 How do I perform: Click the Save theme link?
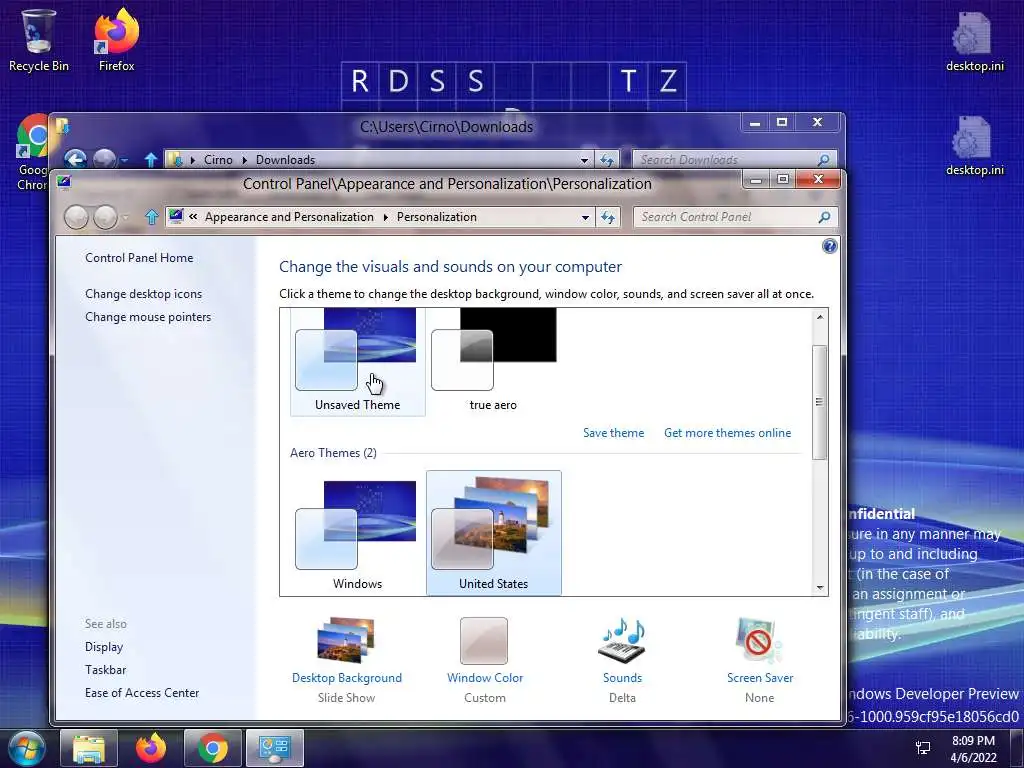[613, 433]
